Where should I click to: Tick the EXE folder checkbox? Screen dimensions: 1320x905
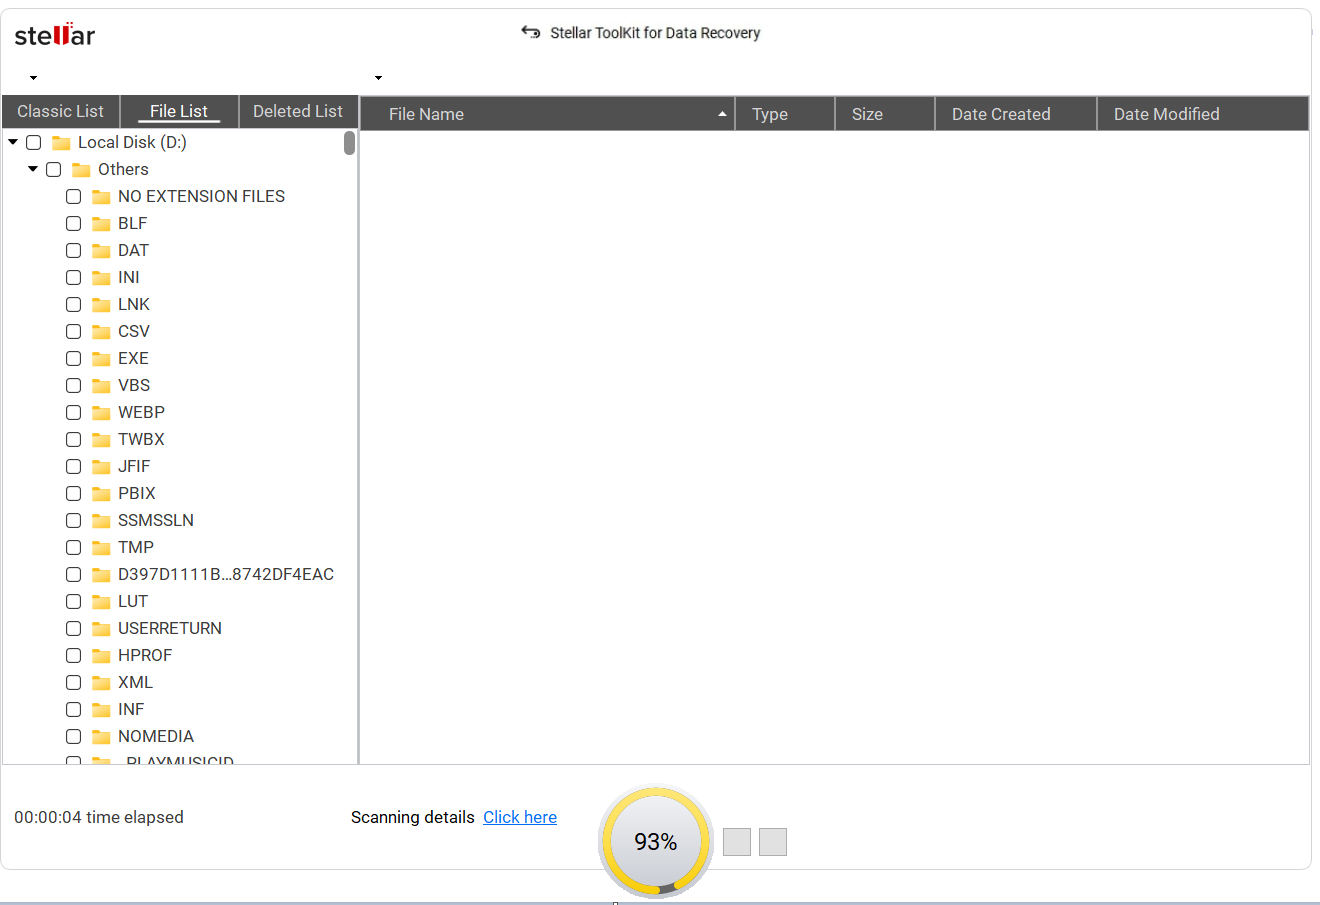click(74, 359)
